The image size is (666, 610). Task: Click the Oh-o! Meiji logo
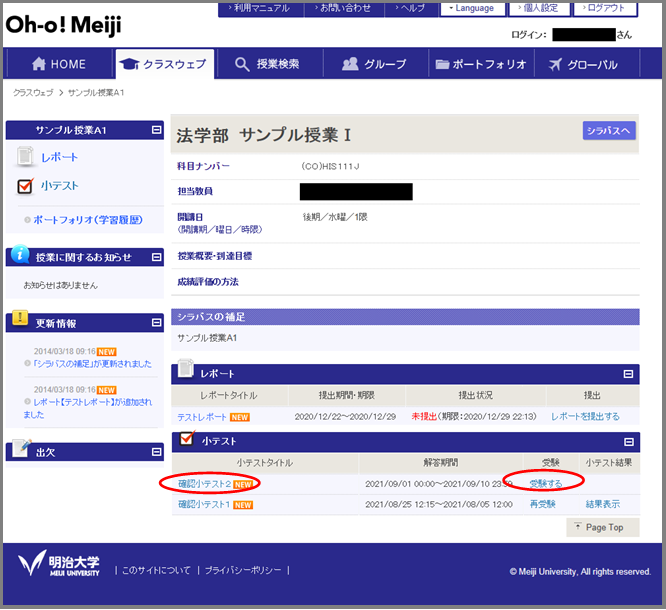[63, 25]
